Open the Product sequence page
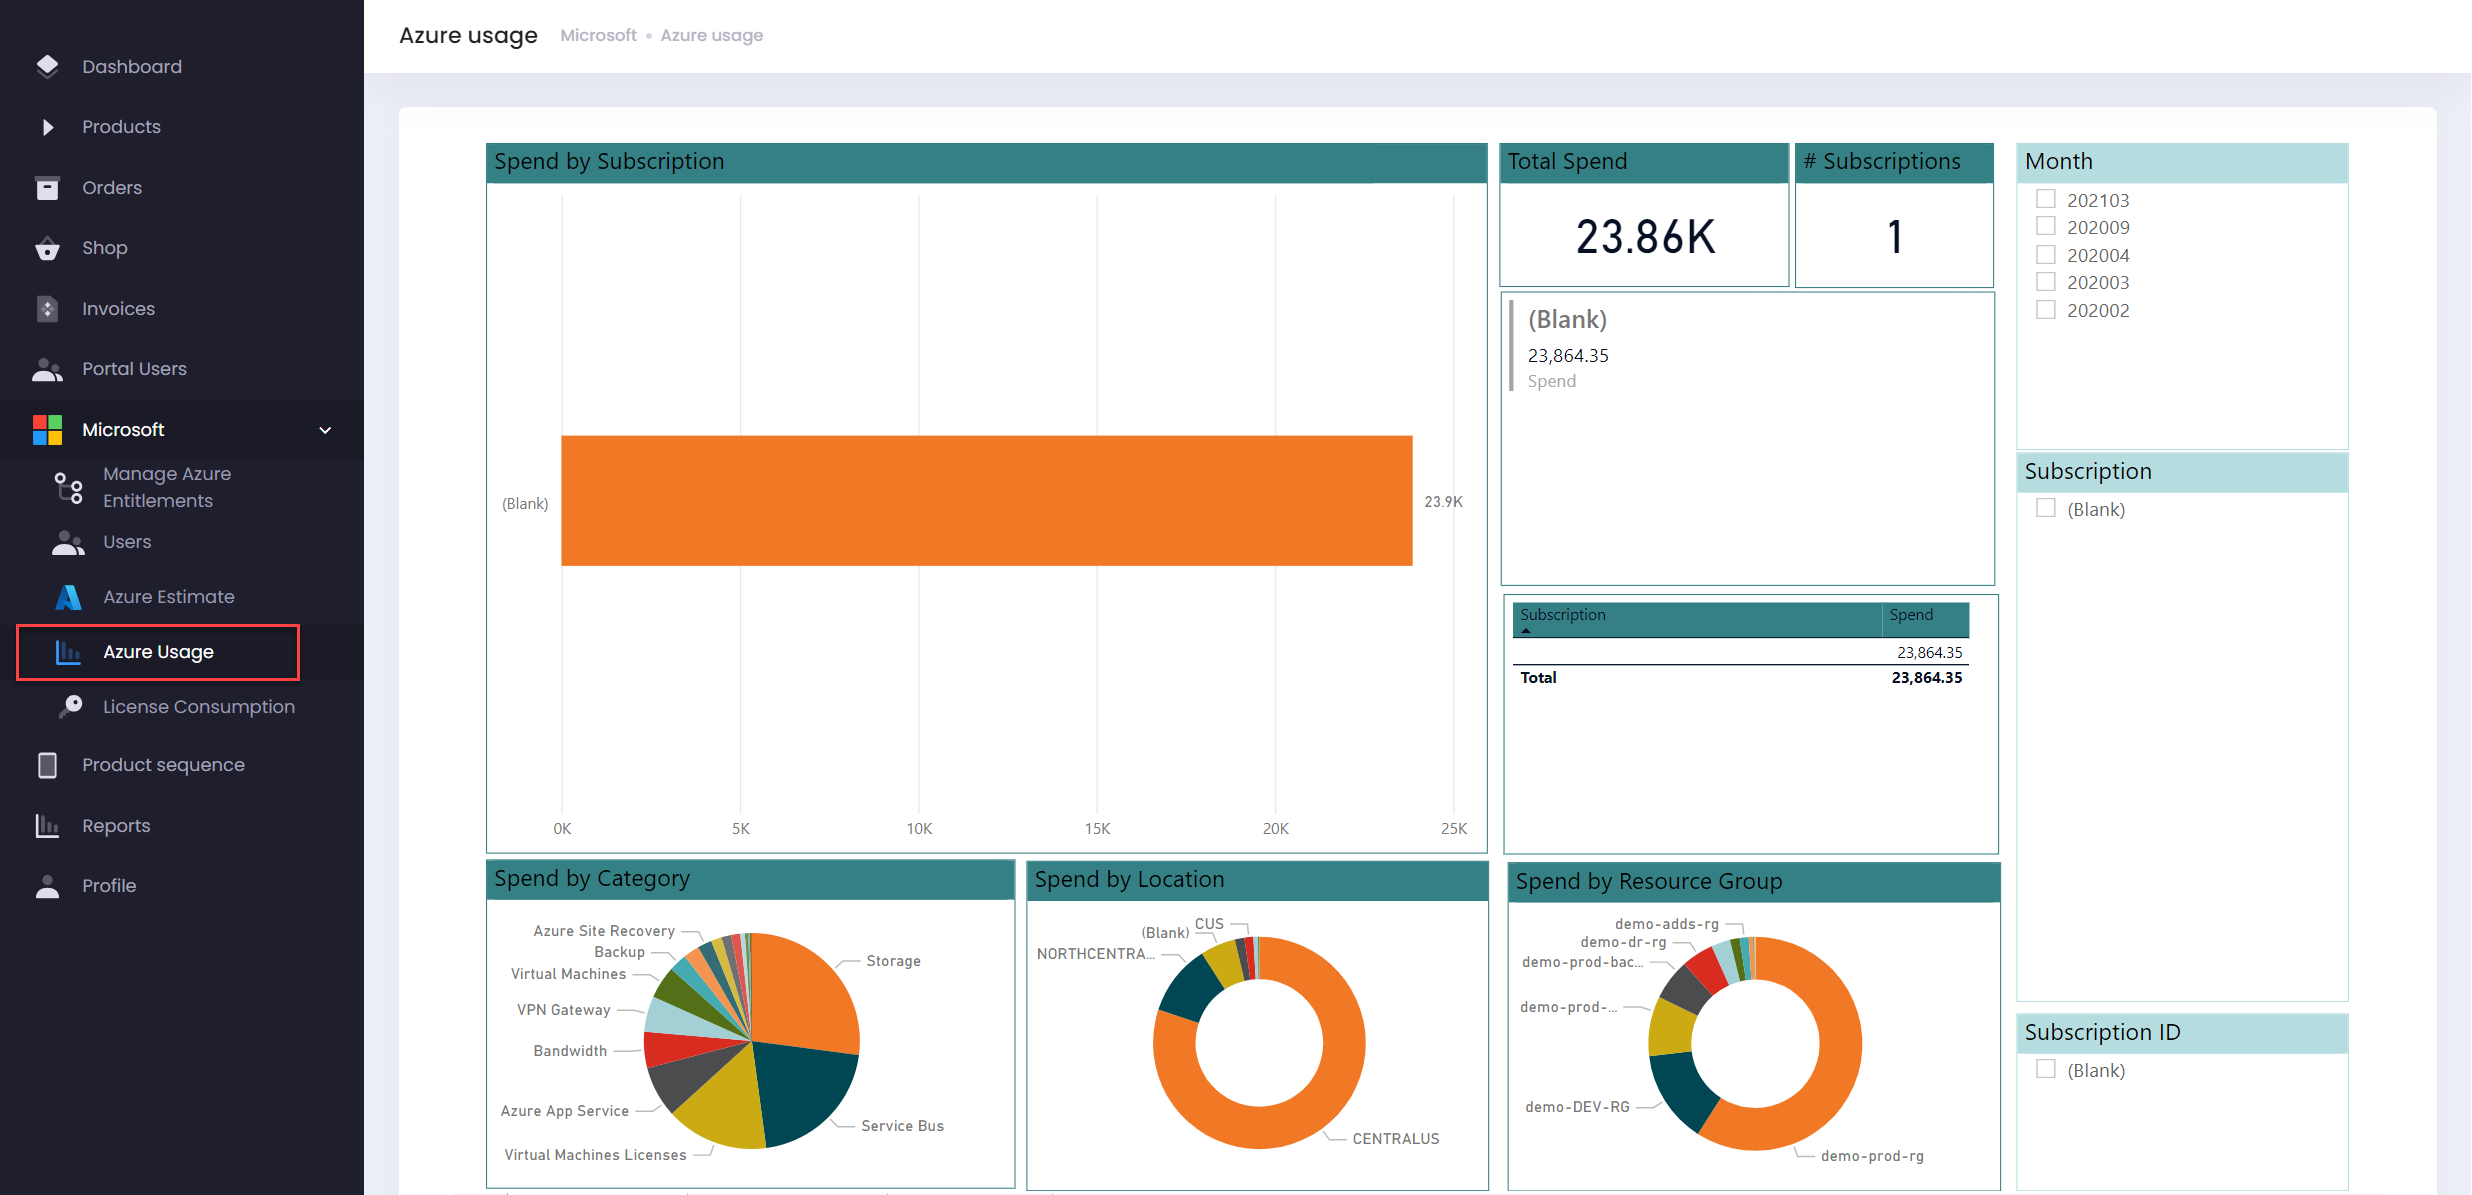 pyautogui.click(x=163, y=765)
